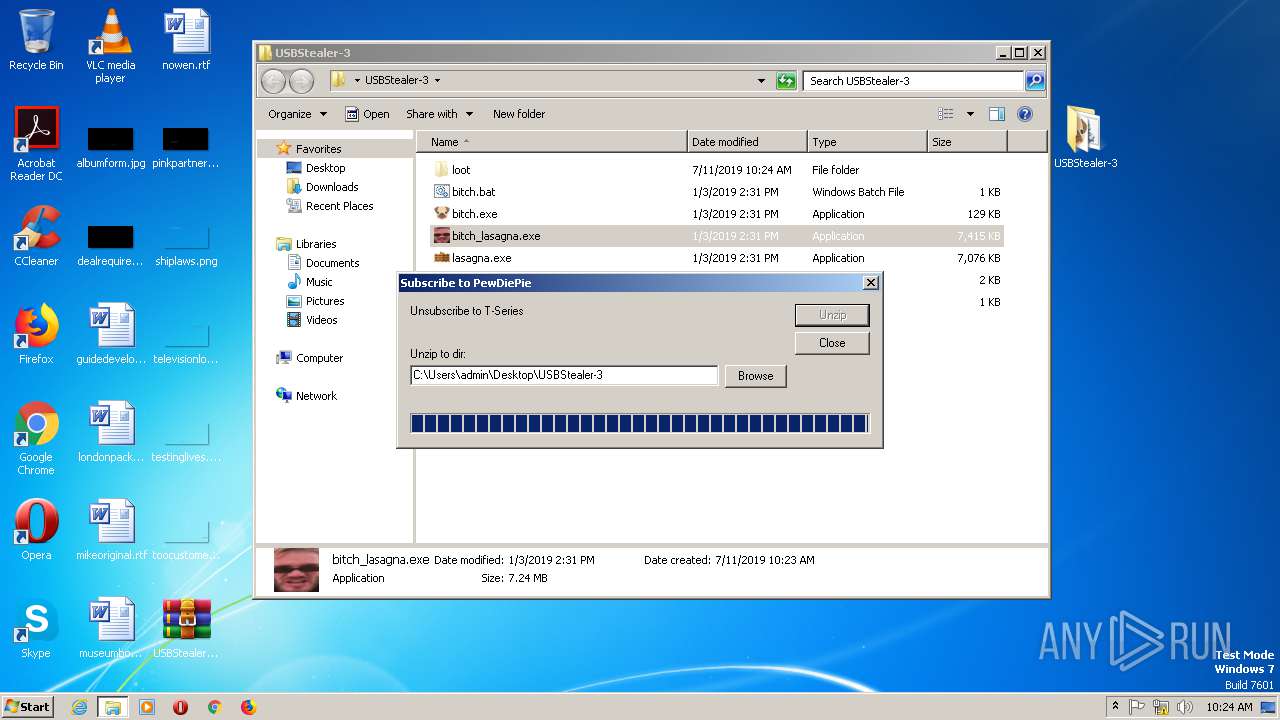Launch Firefox from desktop shortcut
Image resolution: width=1280 pixels, height=720 pixels.
coord(36,334)
